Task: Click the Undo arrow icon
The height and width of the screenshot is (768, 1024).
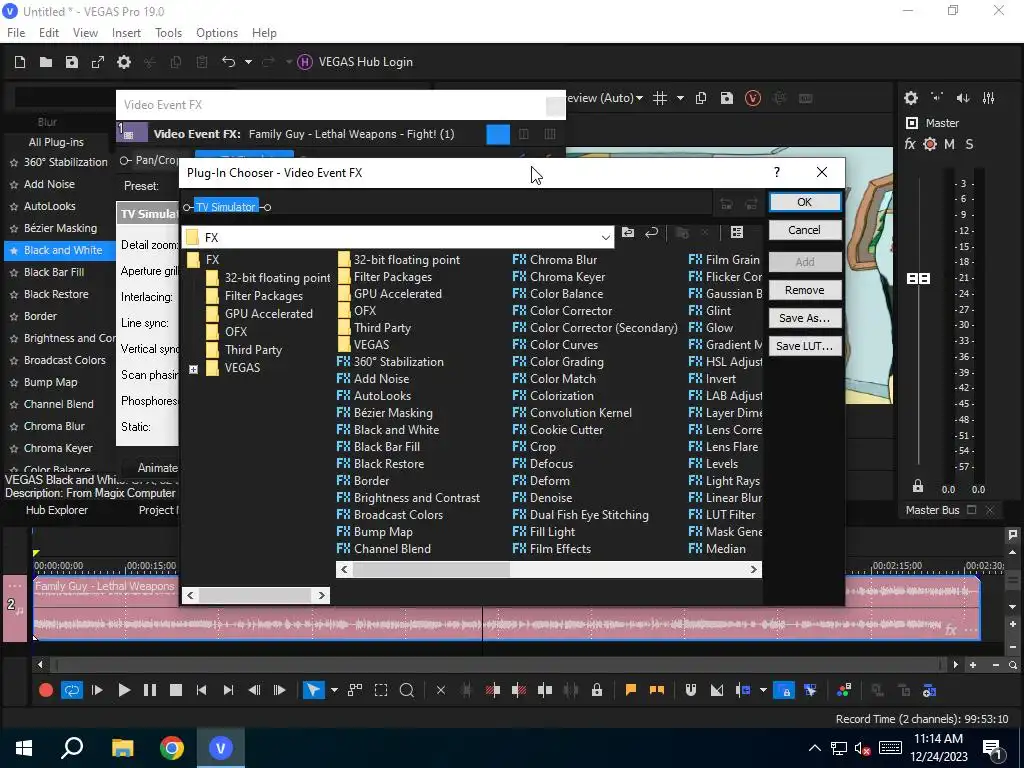Action: click(x=228, y=62)
